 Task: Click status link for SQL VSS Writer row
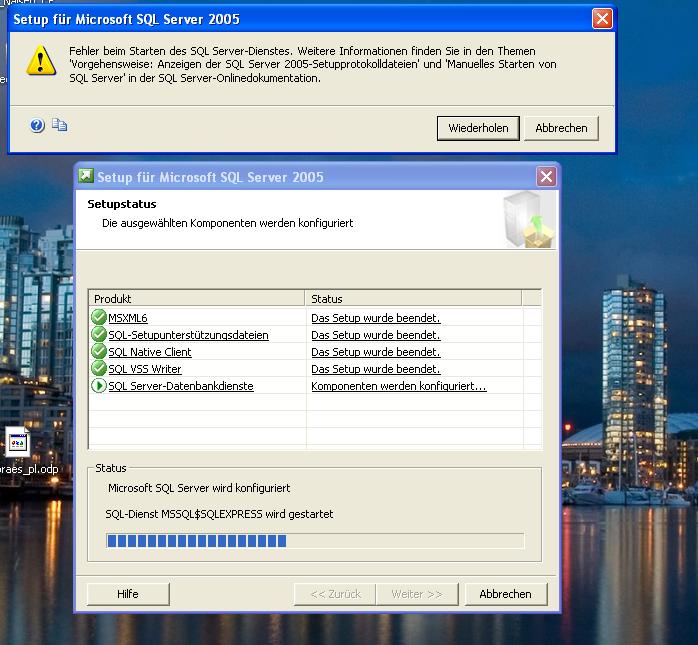[376, 369]
